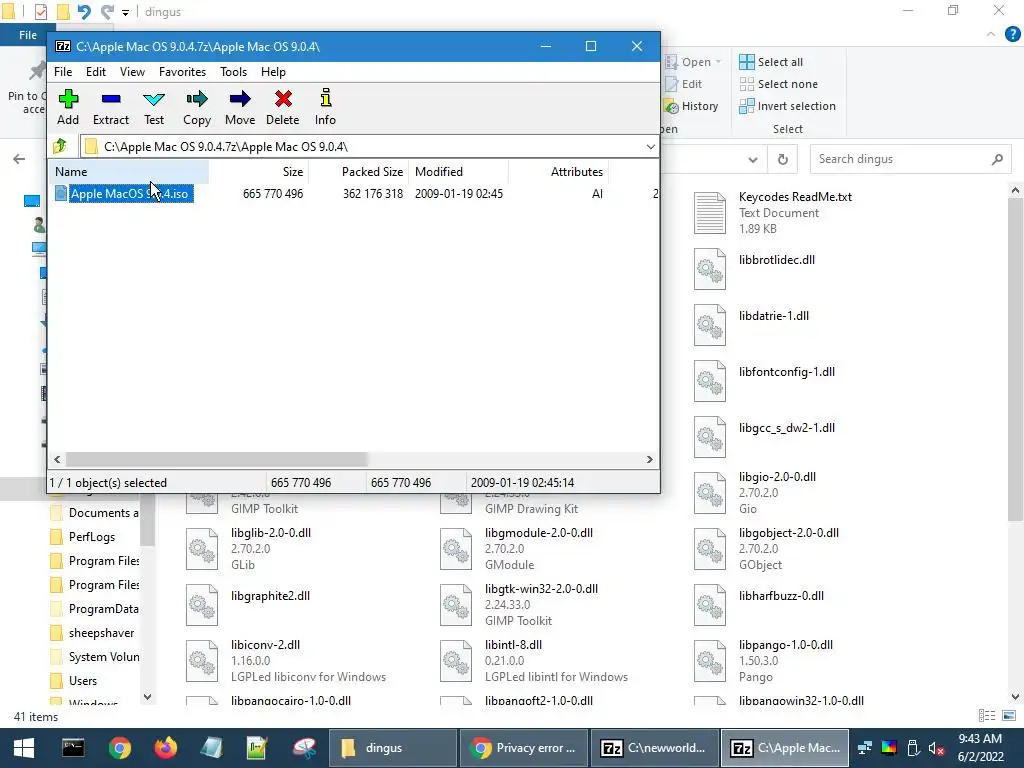Viewport: 1024px width, 768px height.
Task: Select libglib-2.0-0.dll file
Action: tap(249, 549)
